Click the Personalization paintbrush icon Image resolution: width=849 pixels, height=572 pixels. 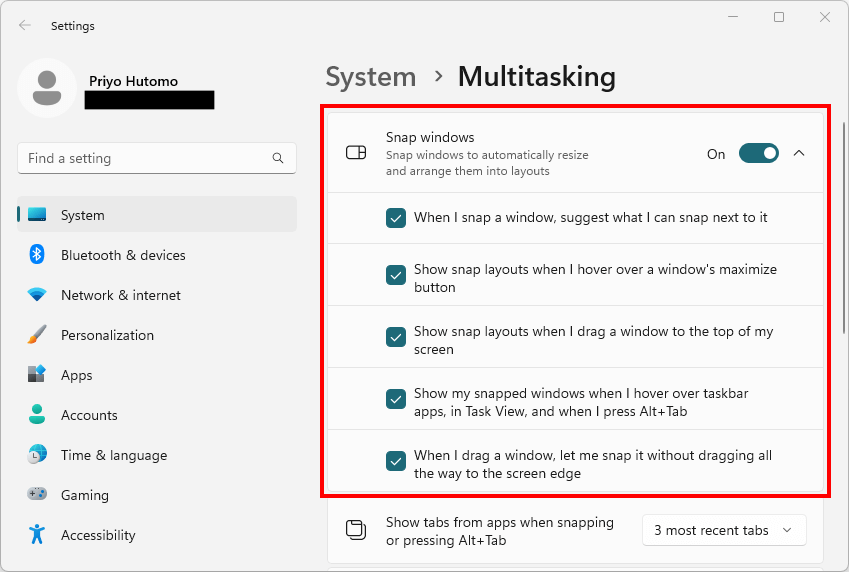click(37, 335)
